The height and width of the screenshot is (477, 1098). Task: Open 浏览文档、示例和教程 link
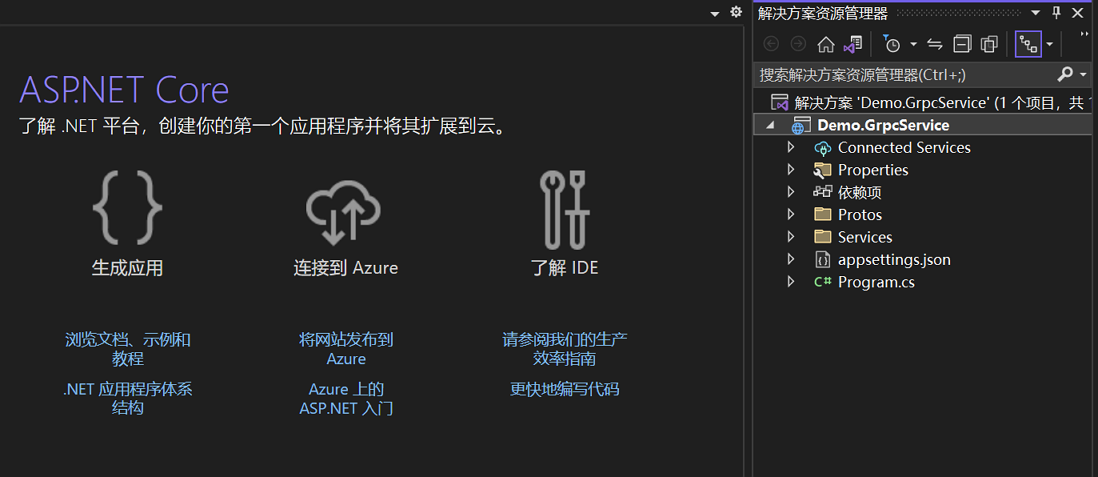127,350
